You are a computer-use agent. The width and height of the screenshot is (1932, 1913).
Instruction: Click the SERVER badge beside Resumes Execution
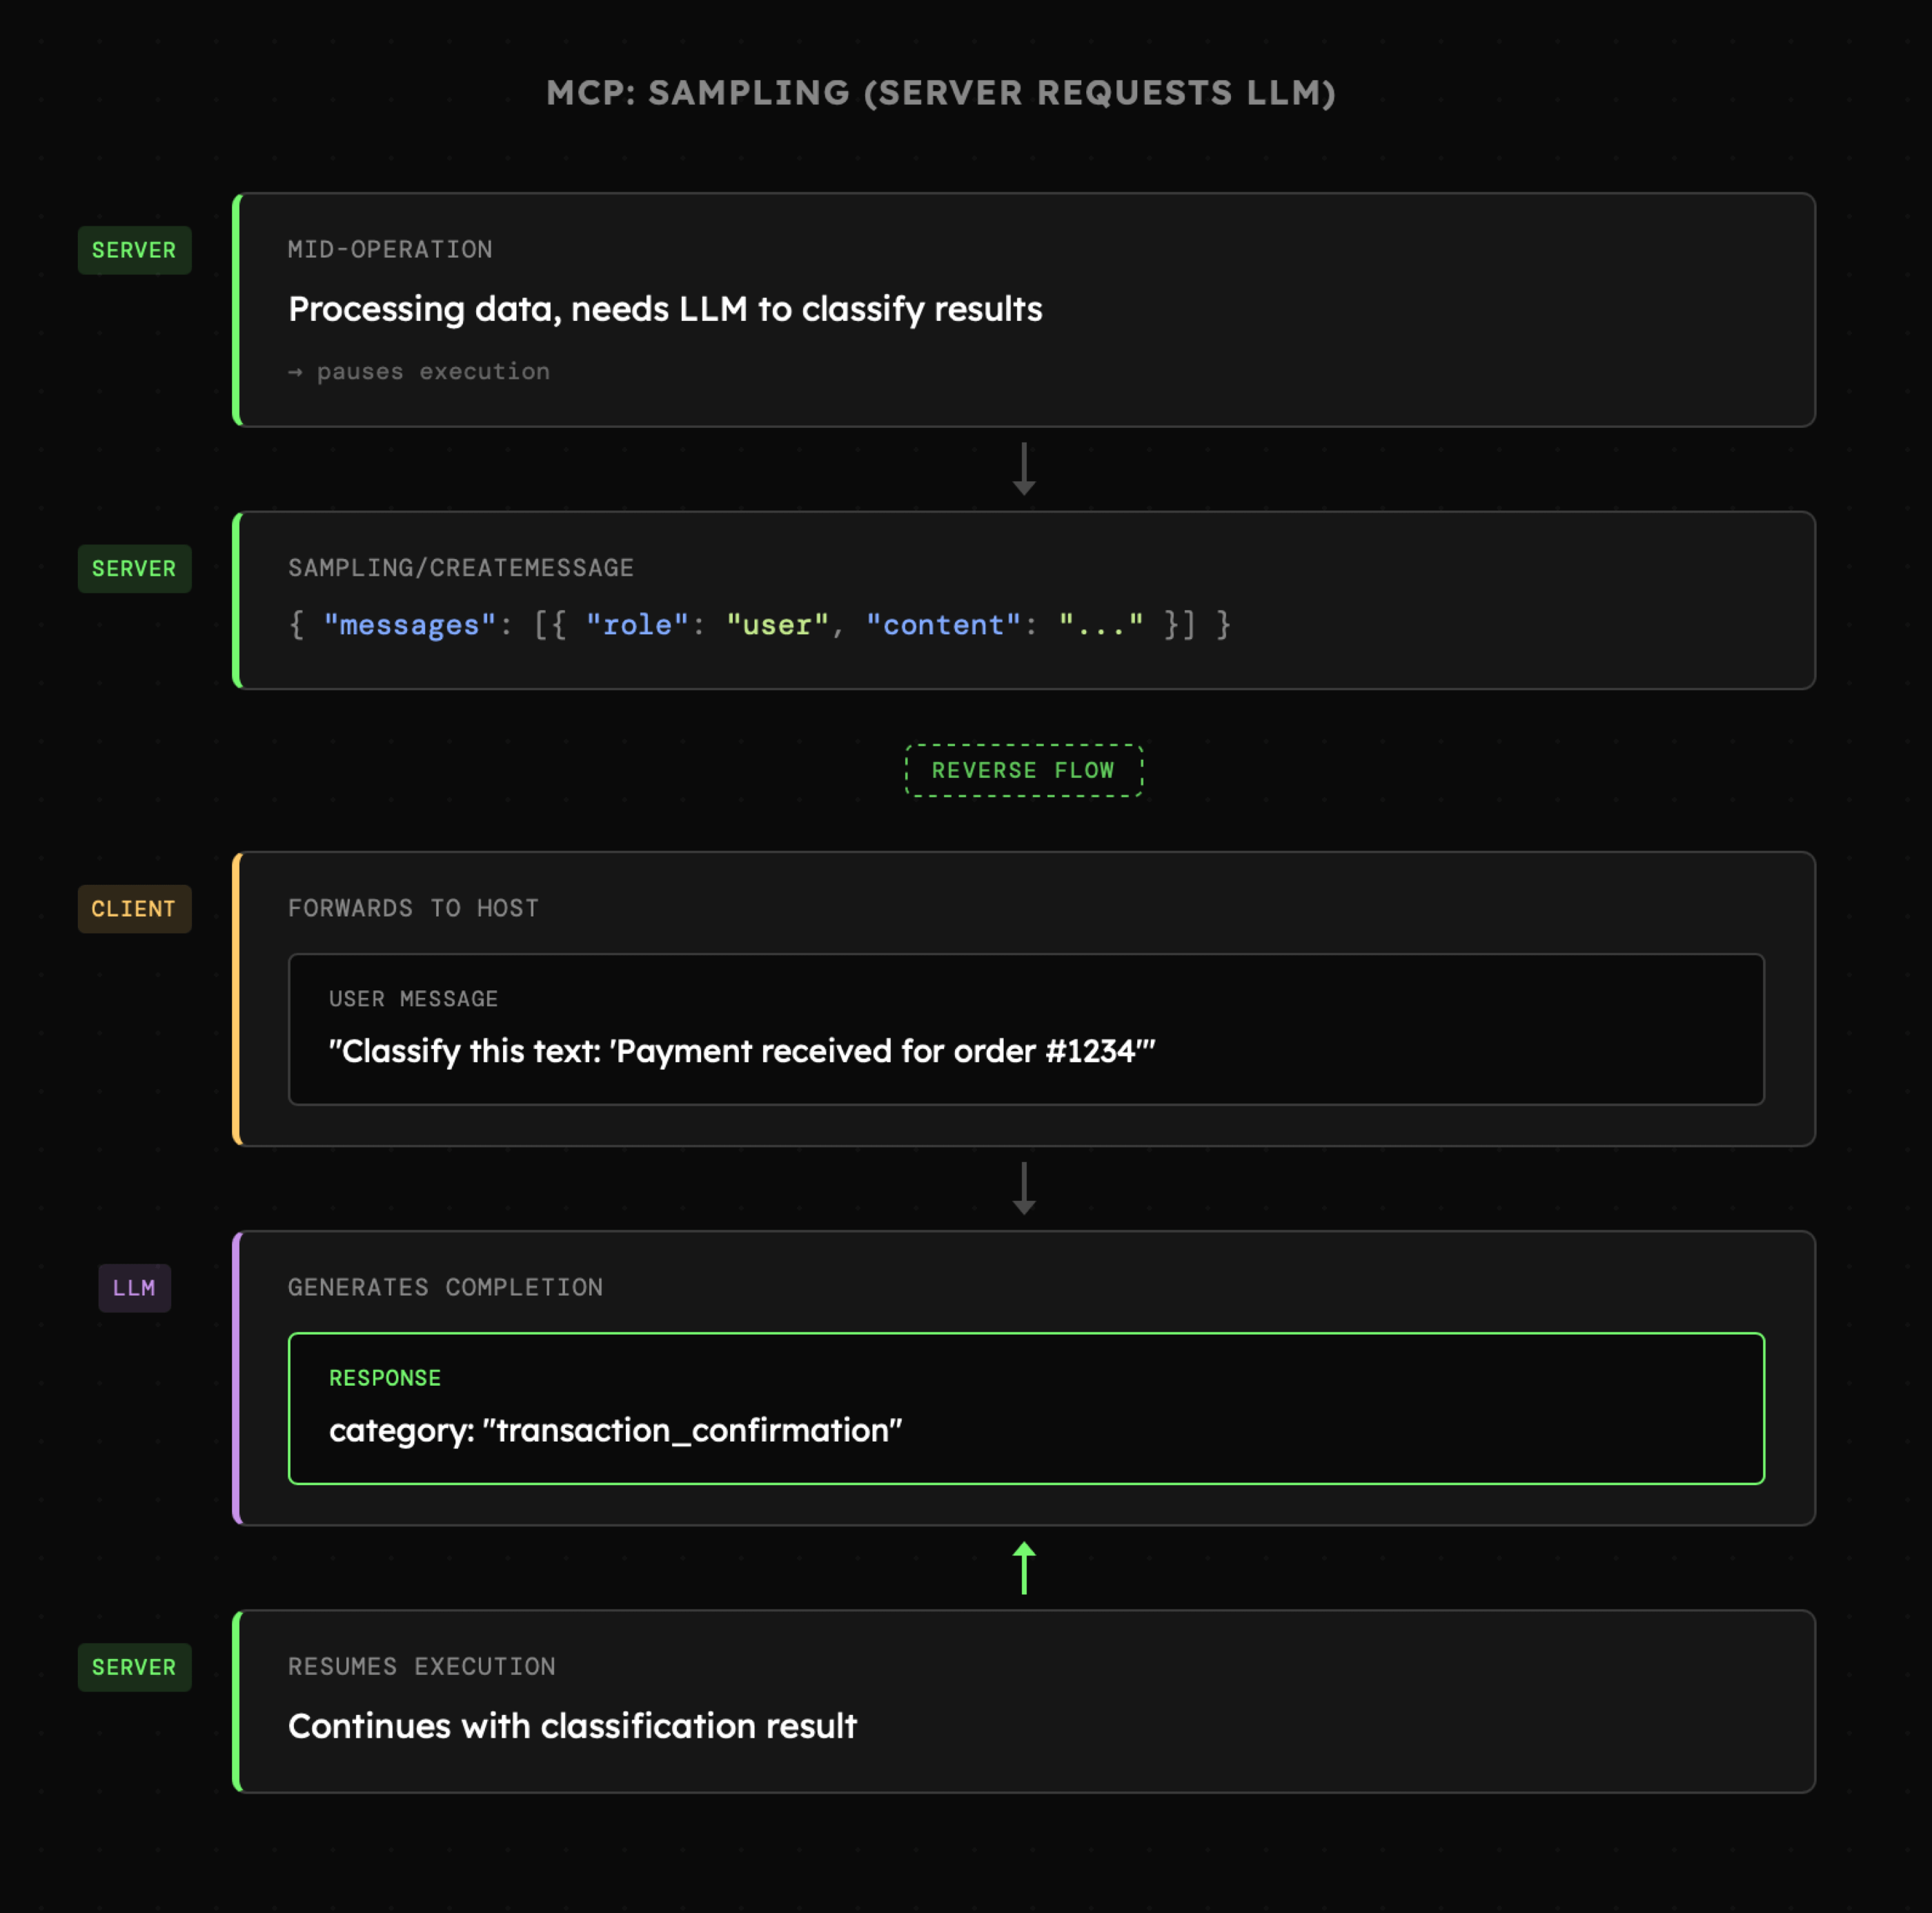[x=134, y=1666]
